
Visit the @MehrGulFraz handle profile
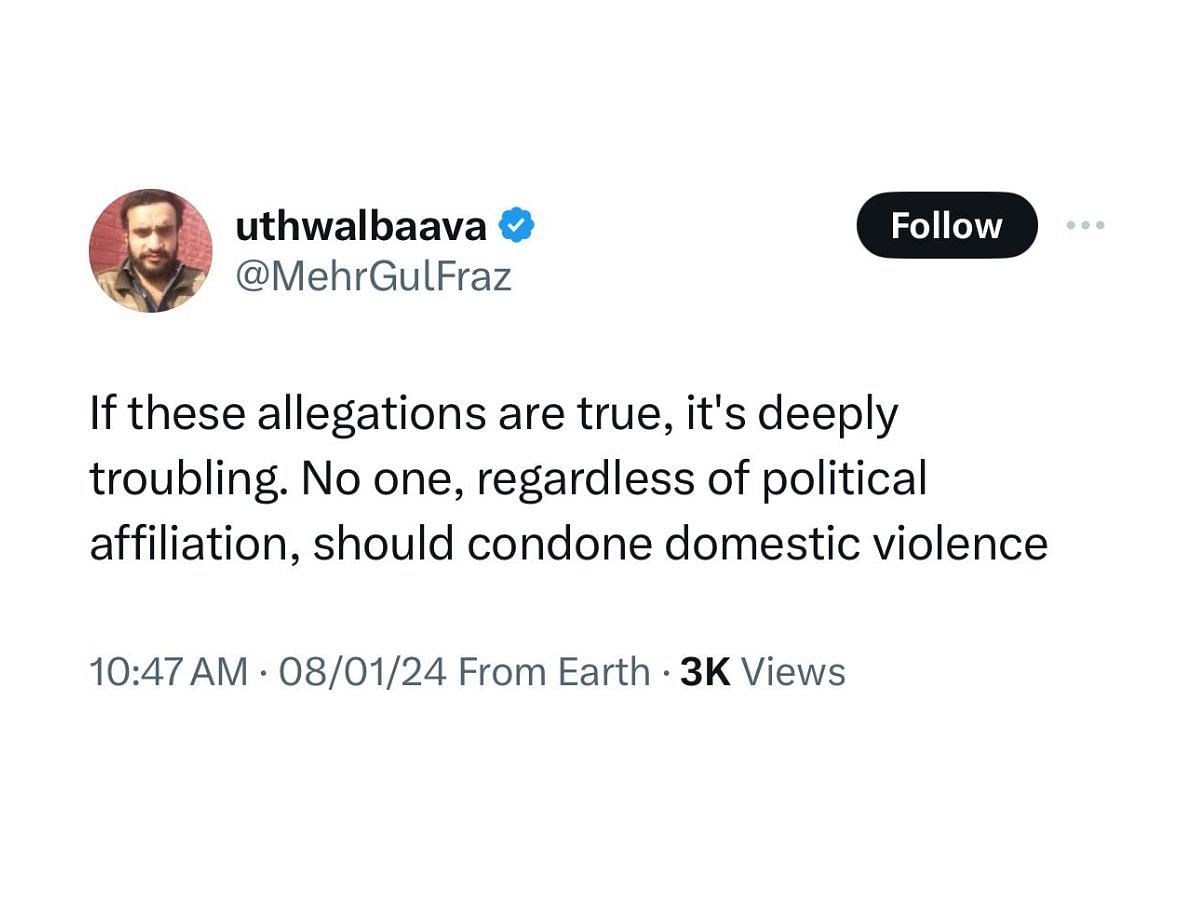click(372, 275)
